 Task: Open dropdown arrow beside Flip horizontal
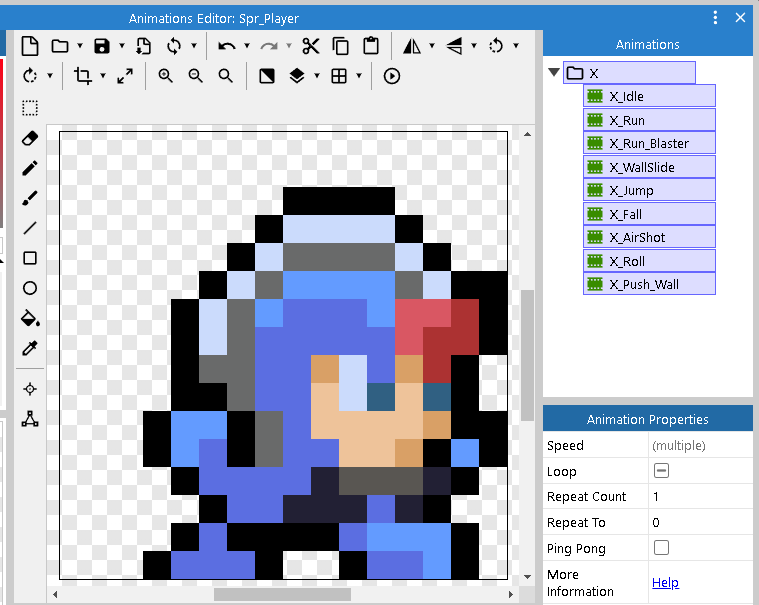[432, 46]
